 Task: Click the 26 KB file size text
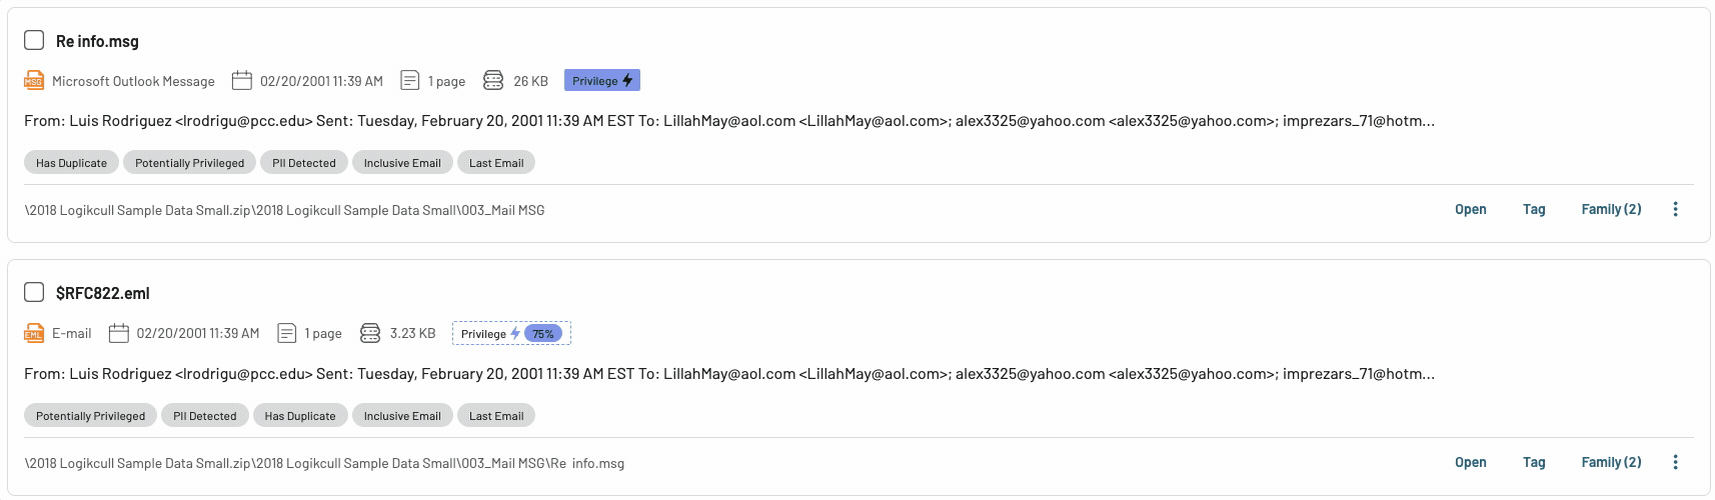(x=531, y=81)
